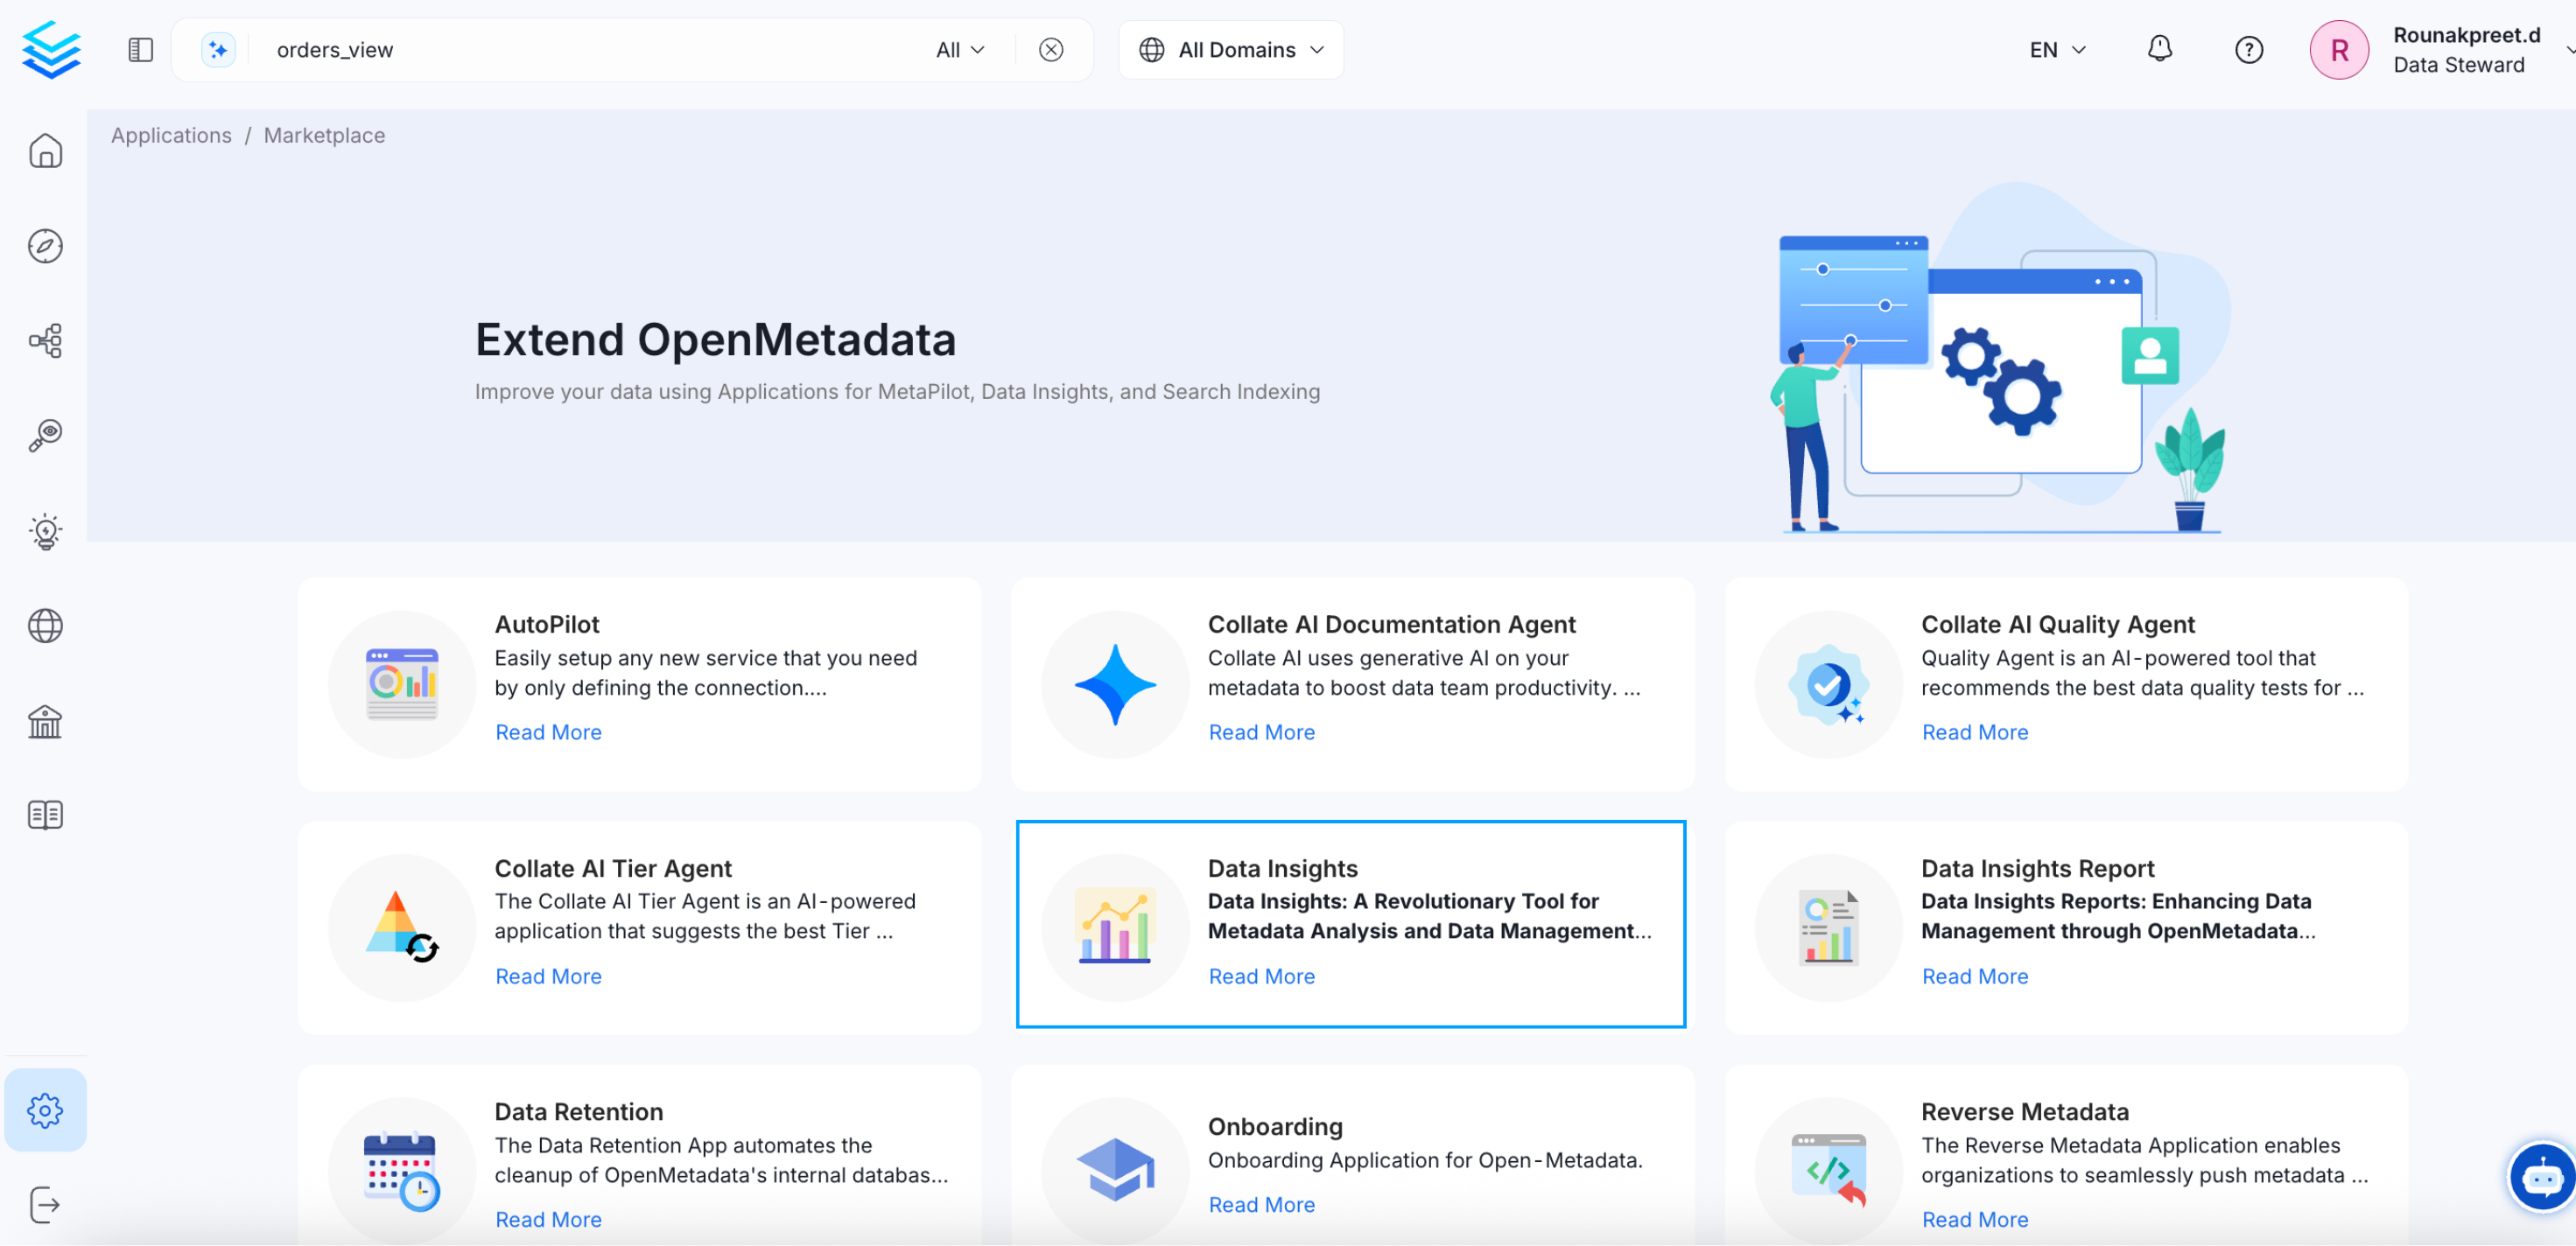Open the Home icon in the sidebar

click(46, 150)
